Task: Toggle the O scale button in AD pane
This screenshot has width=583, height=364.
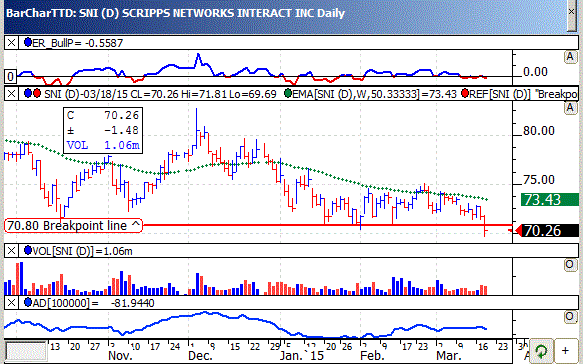Action: [570, 317]
